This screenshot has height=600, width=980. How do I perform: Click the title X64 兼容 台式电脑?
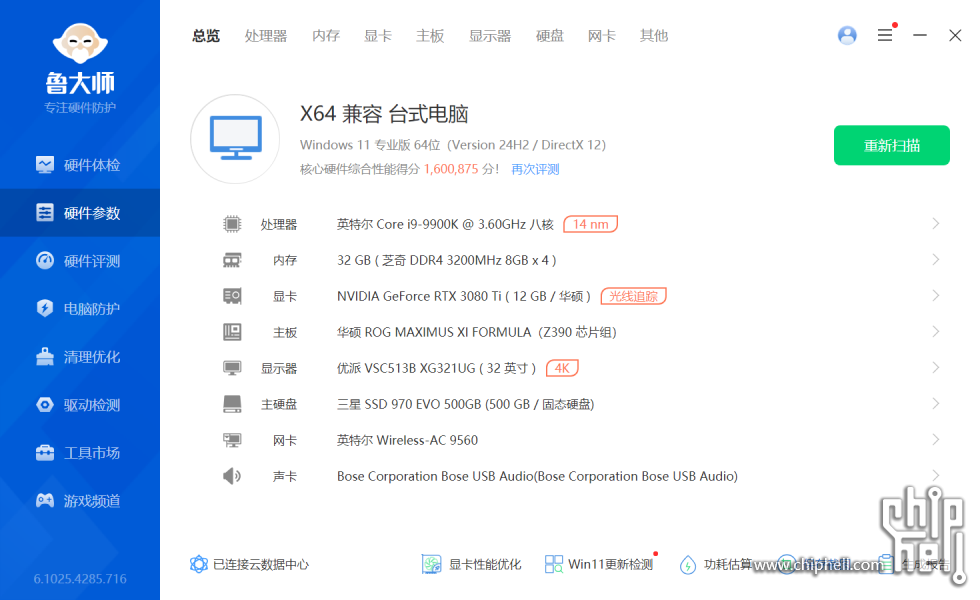pyautogui.click(x=384, y=114)
